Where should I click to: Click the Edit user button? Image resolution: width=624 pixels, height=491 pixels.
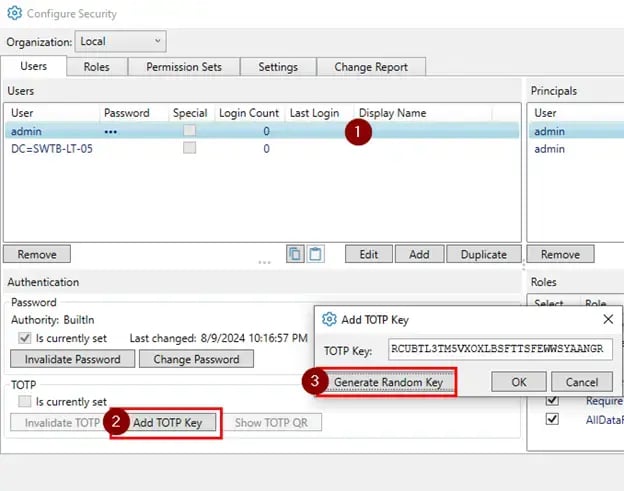[x=369, y=254]
